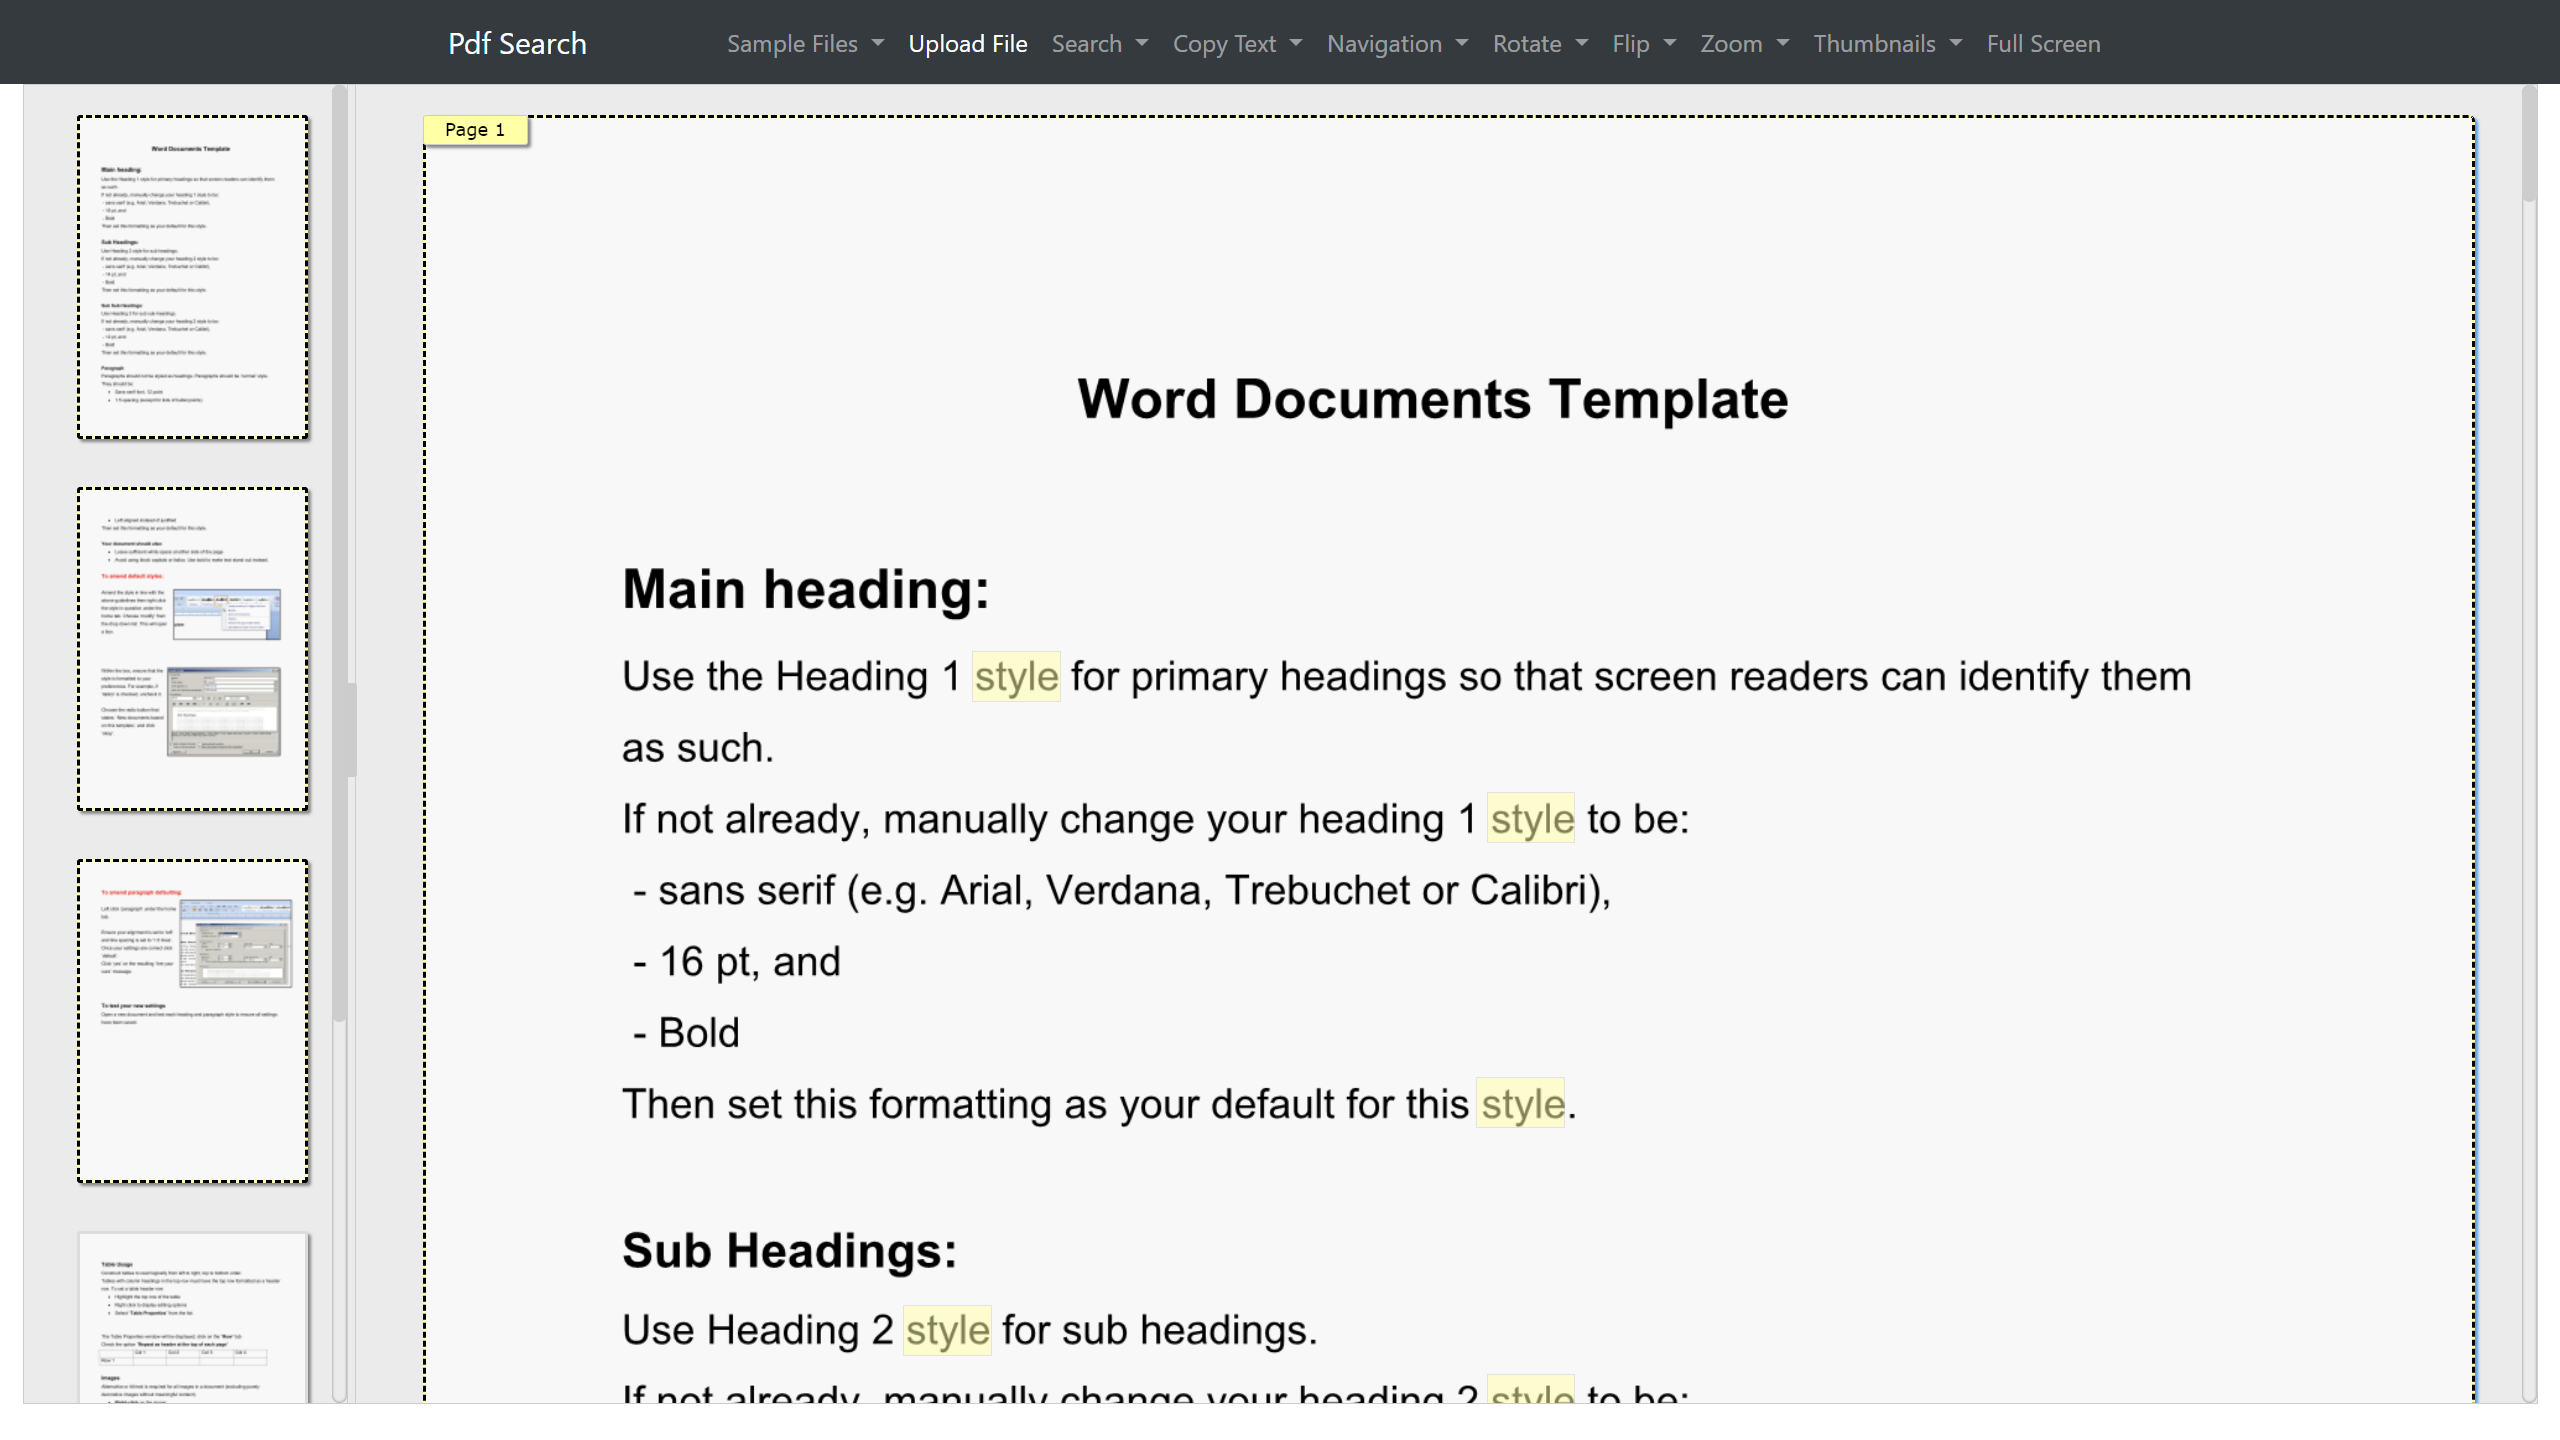The height and width of the screenshot is (1440, 2560).
Task: Click highlighted 'style' before 'to be:' under Main heading
Action: (x=1531, y=819)
